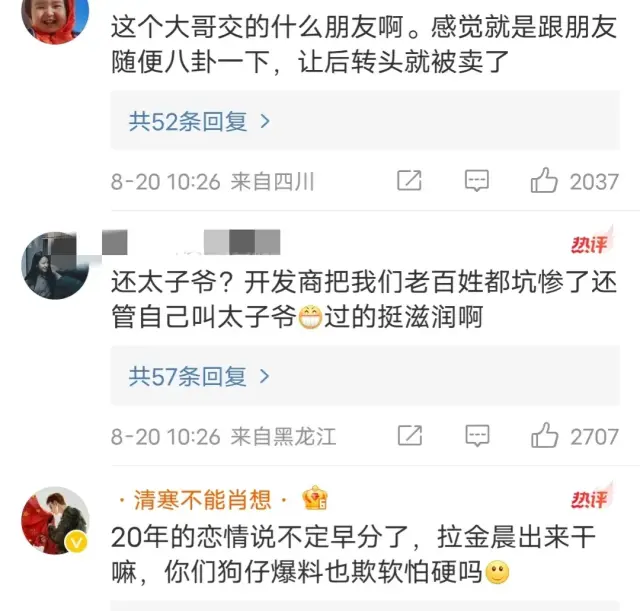Like the comment with 2707 likes
The image size is (640, 611).
tap(544, 435)
